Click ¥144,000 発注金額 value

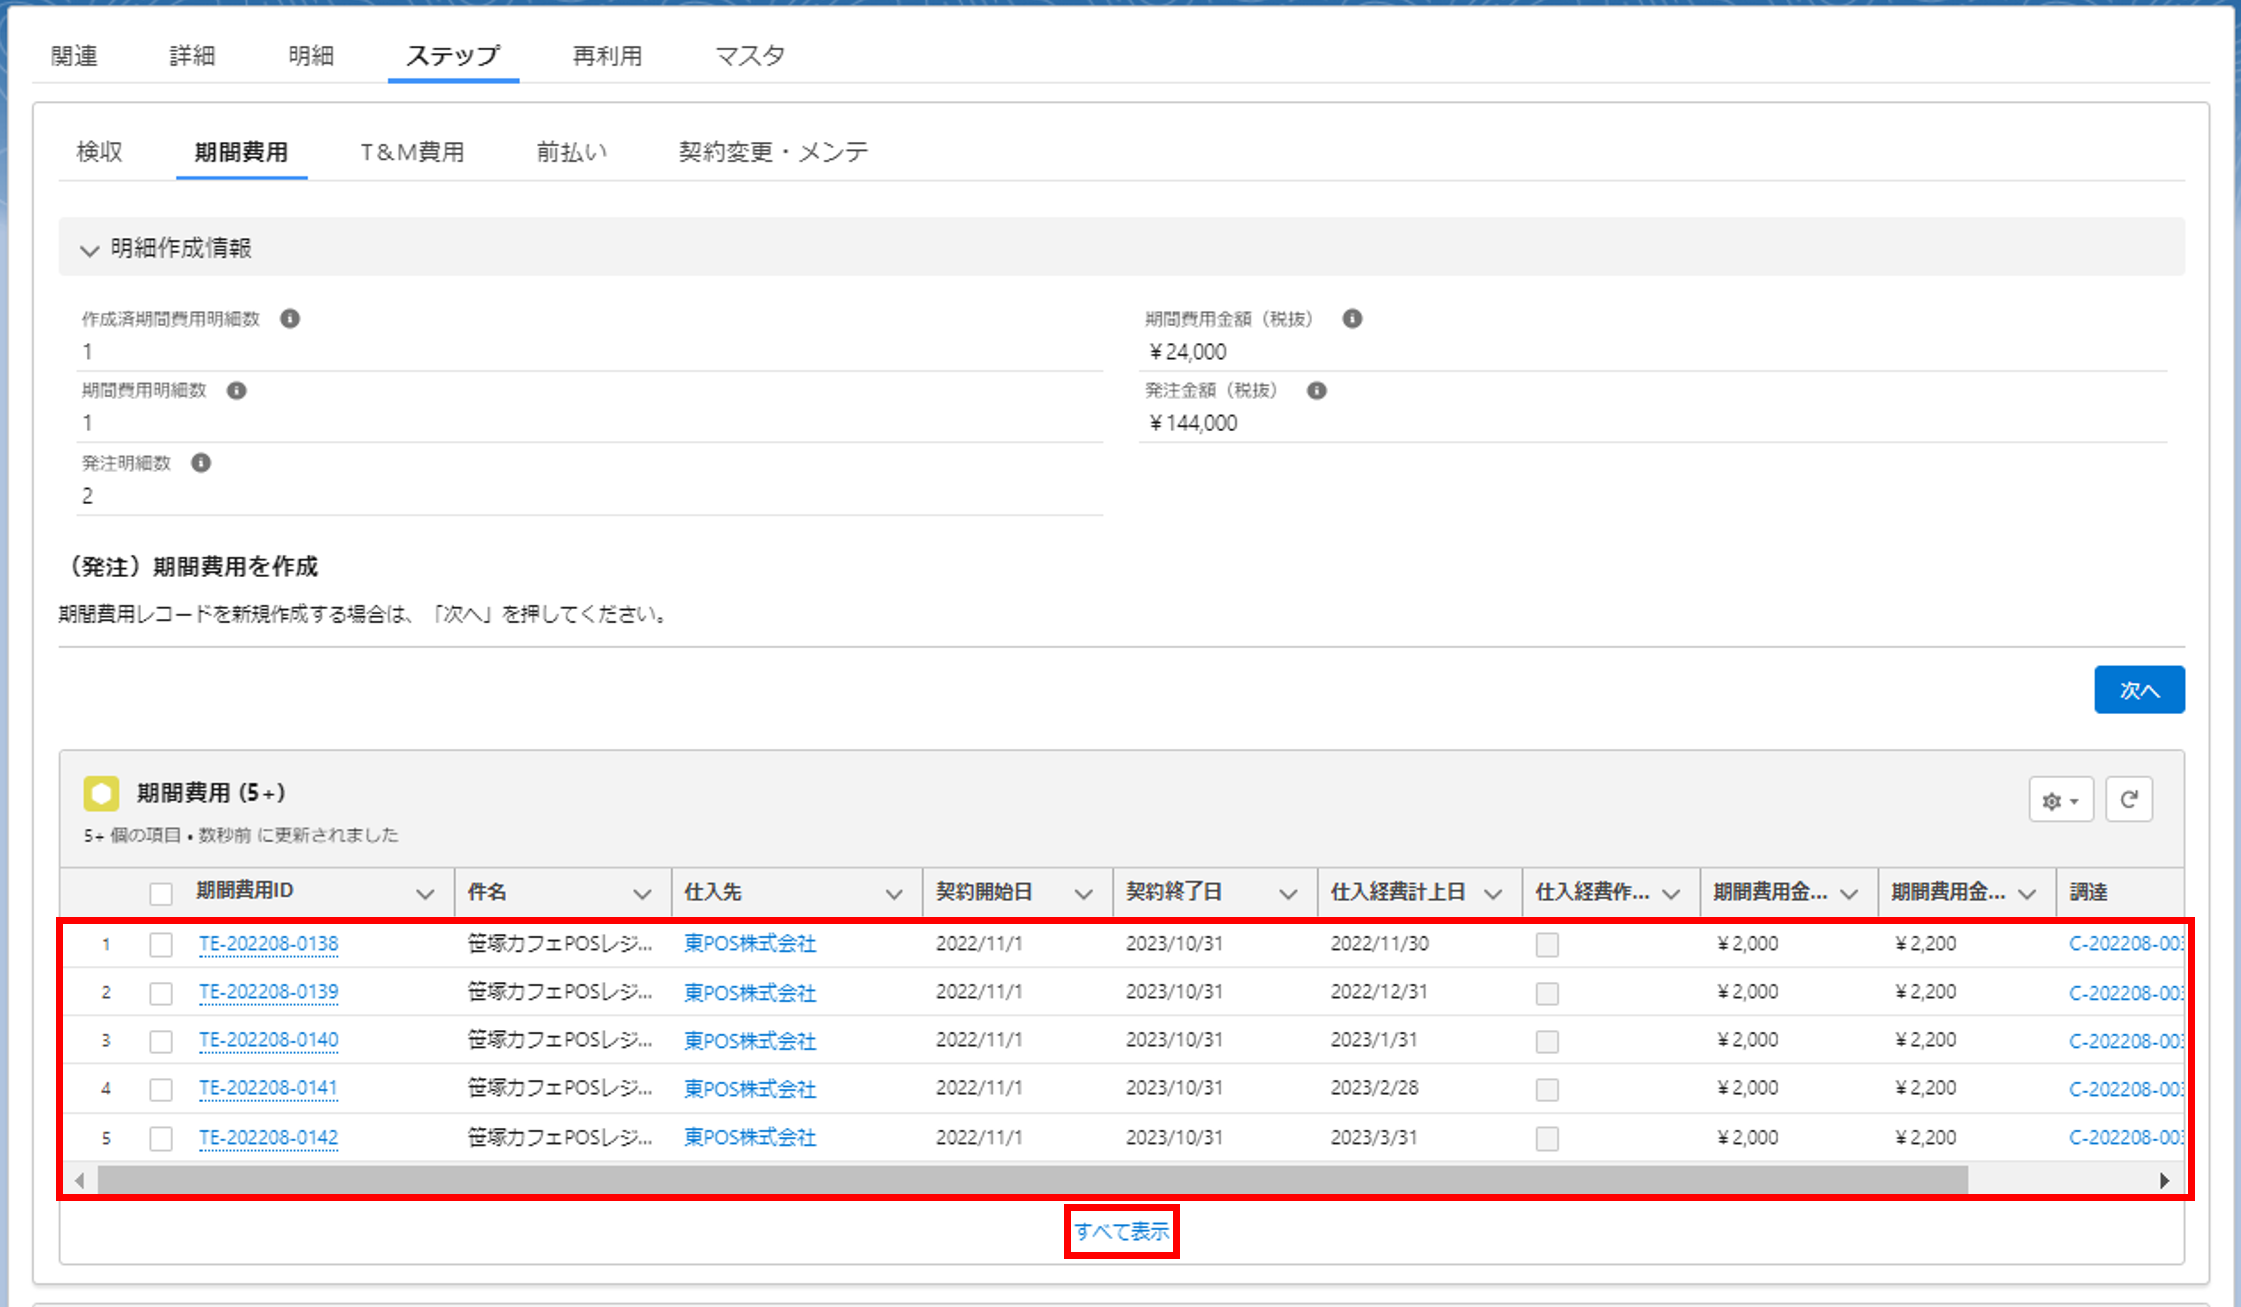1193,424
